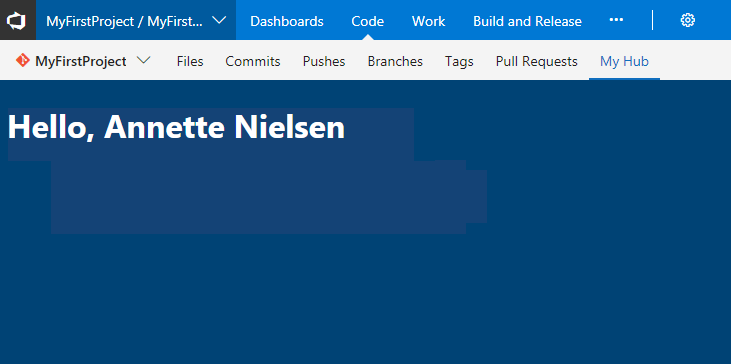The width and height of the screenshot is (731, 364).
Task: Click the MyFirstProject repository name
Action: (x=81, y=62)
